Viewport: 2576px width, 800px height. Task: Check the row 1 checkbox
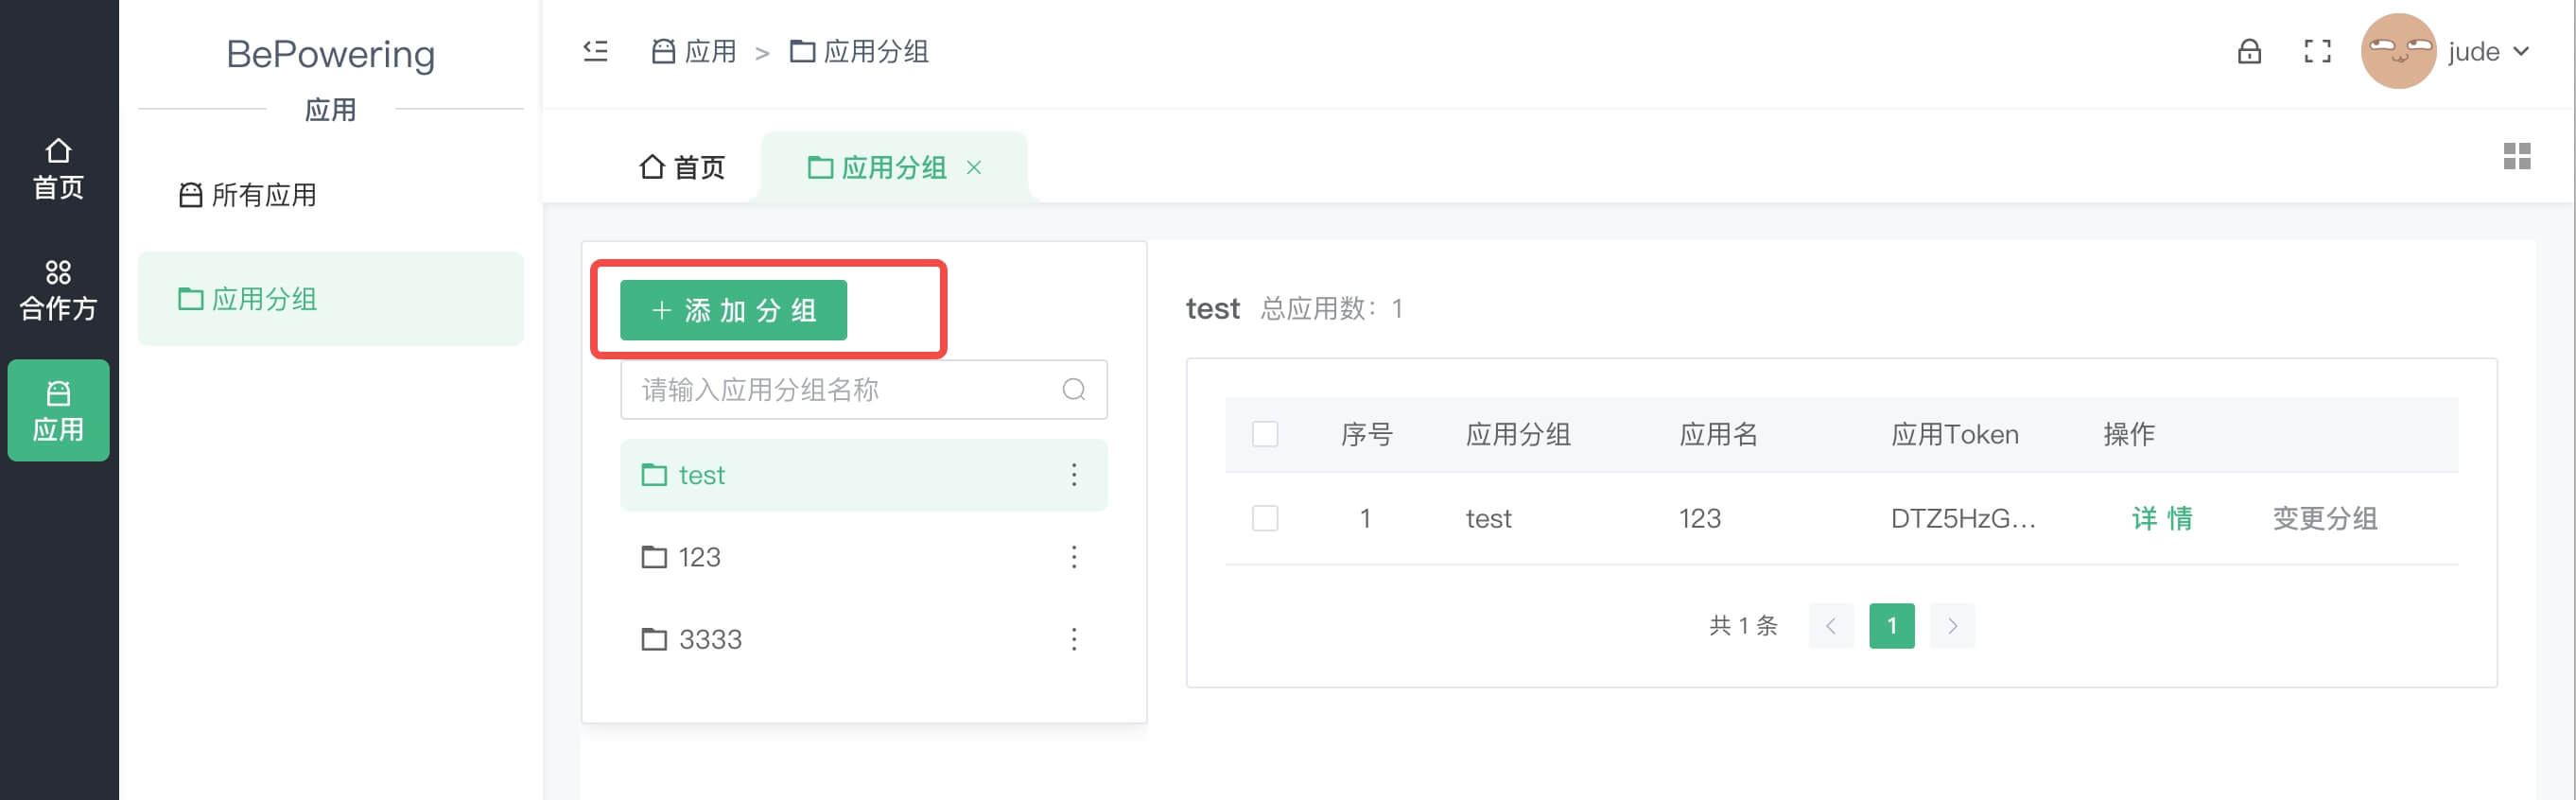click(1265, 518)
